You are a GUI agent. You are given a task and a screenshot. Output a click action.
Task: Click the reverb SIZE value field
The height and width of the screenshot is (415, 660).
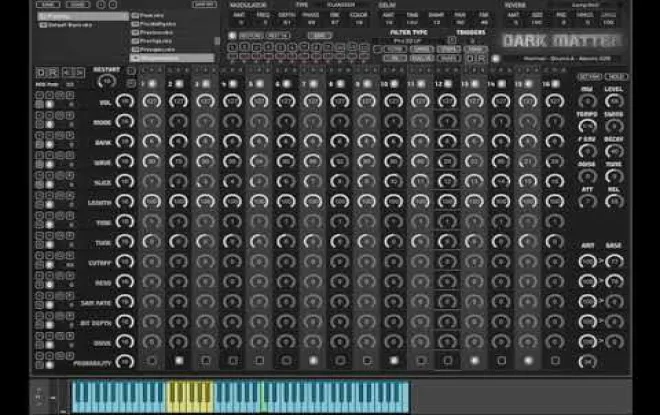click(x=537, y=22)
